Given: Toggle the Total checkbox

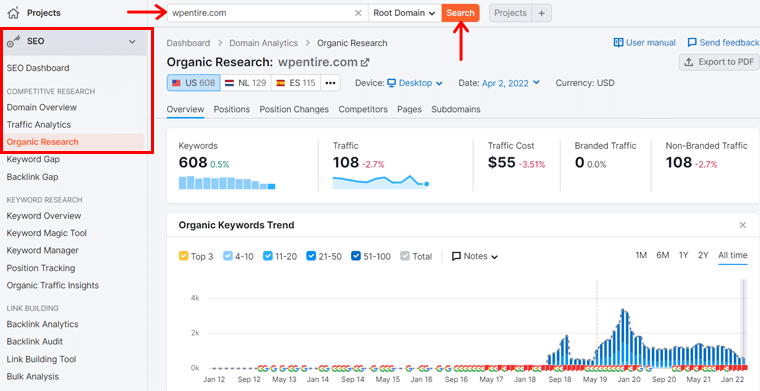Looking at the screenshot, I should pyautogui.click(x=405, y=256).
